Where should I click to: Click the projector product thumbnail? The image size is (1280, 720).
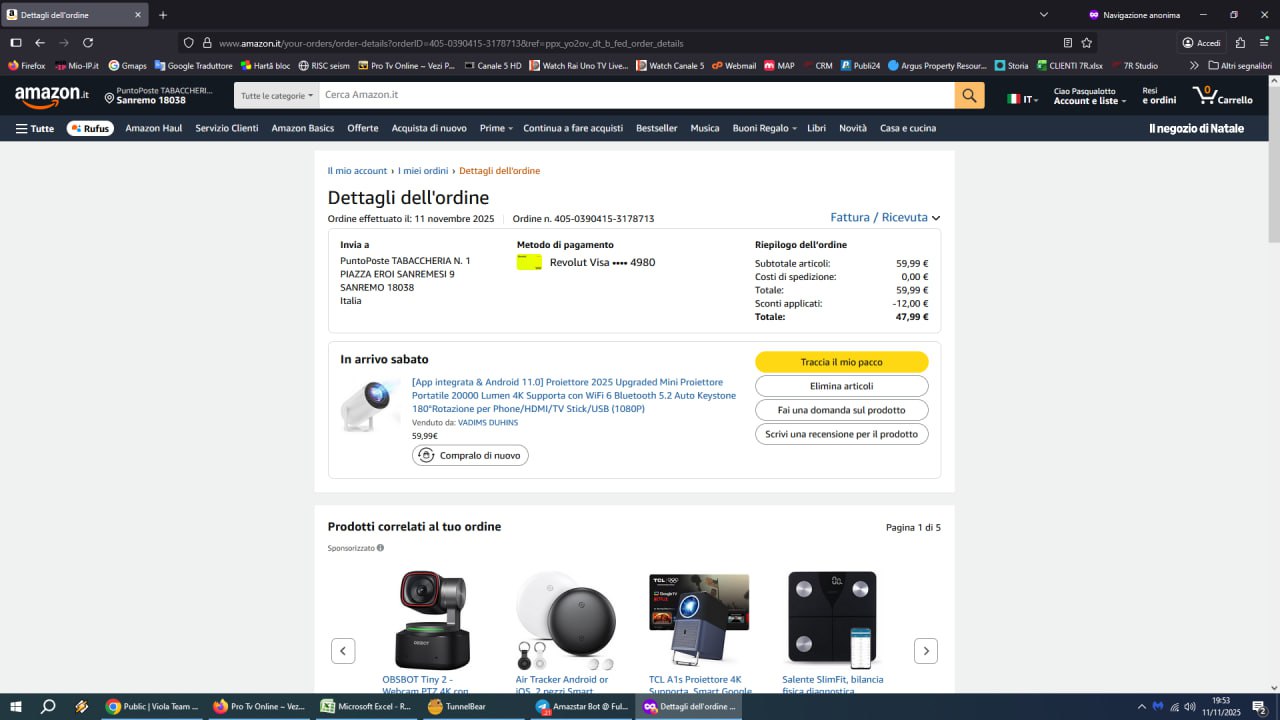coord(370,405)
